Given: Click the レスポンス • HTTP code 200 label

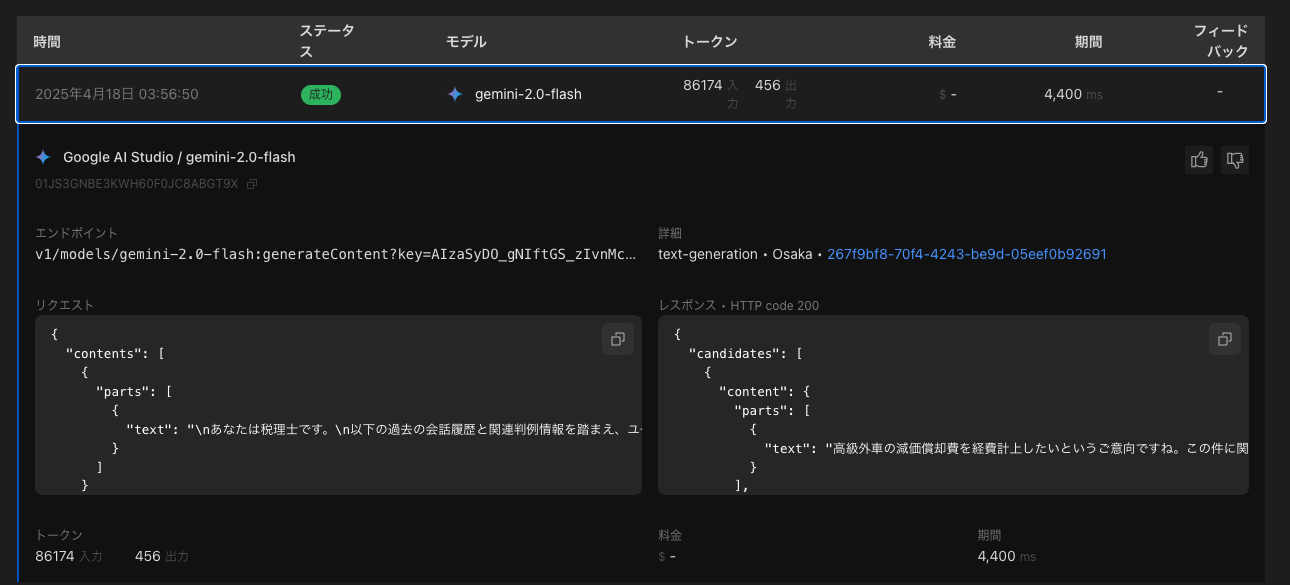Looking at the screenshot, I should (738, 305).
